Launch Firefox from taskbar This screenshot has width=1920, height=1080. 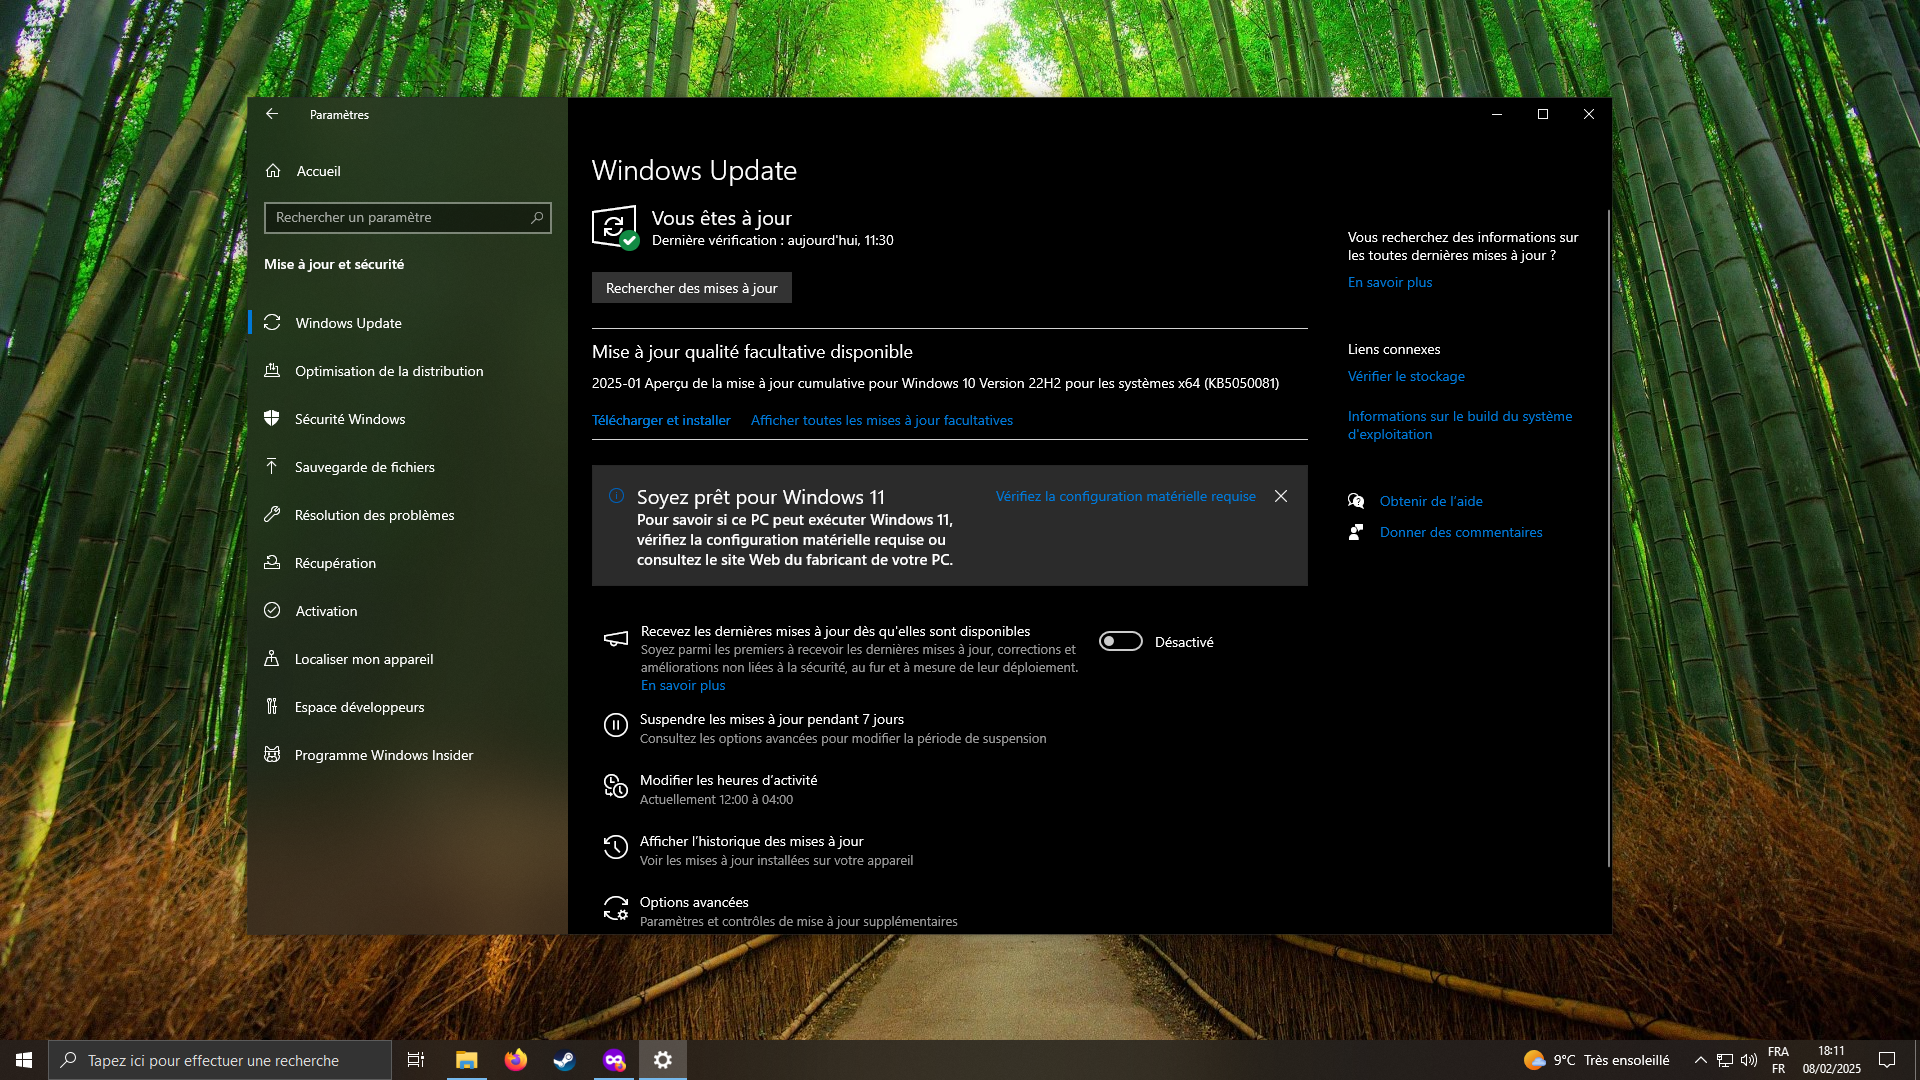coord(516,1060)
